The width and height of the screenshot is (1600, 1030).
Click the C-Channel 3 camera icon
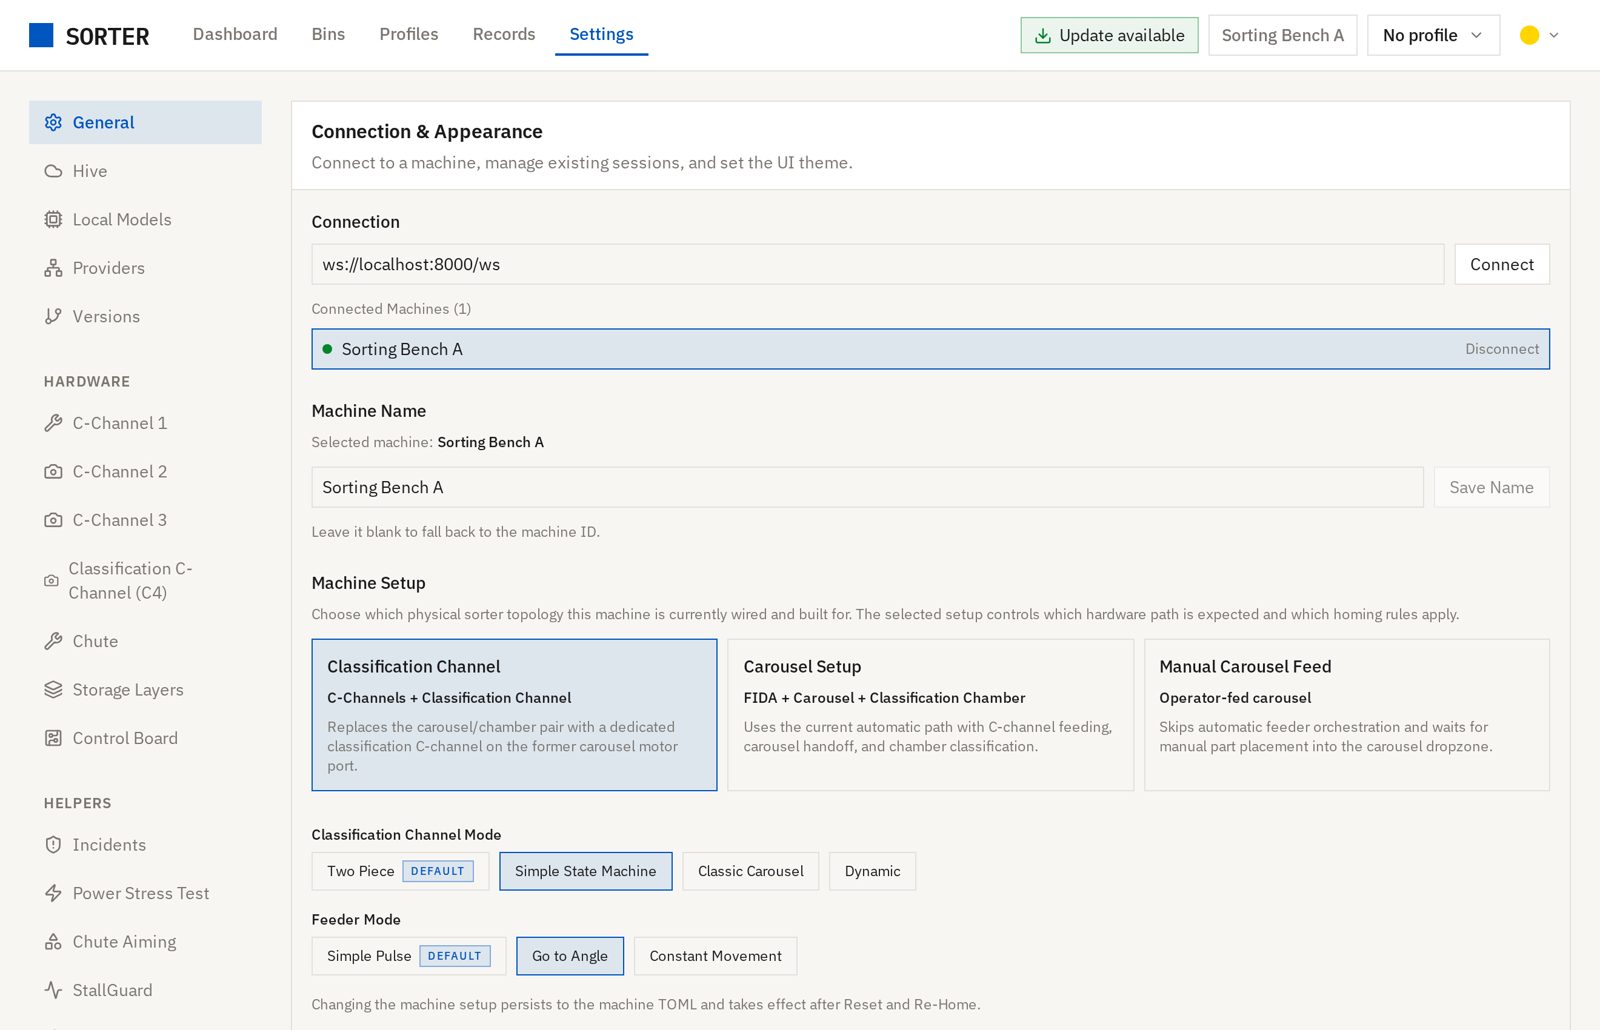click(53, 520)
